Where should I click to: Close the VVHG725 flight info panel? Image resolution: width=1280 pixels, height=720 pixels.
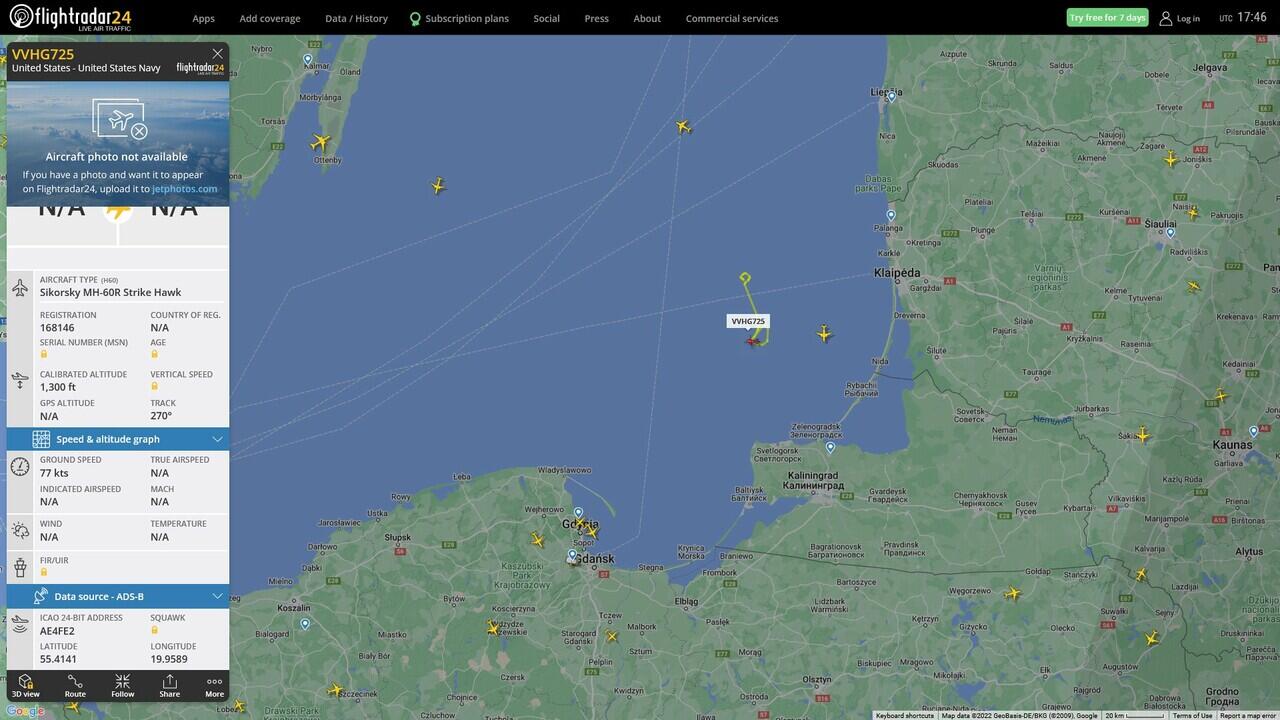pyautogui.click(x=217, y=54)
